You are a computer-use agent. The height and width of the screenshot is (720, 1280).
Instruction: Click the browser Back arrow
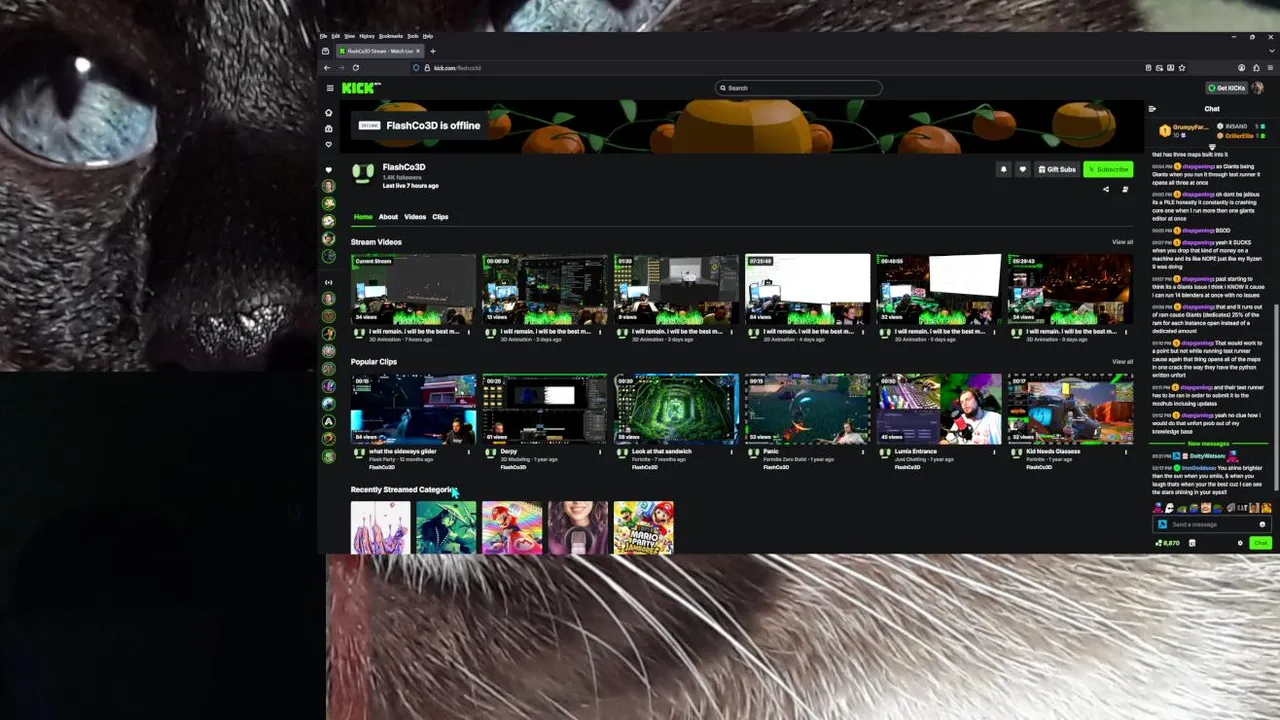point(327,68)
